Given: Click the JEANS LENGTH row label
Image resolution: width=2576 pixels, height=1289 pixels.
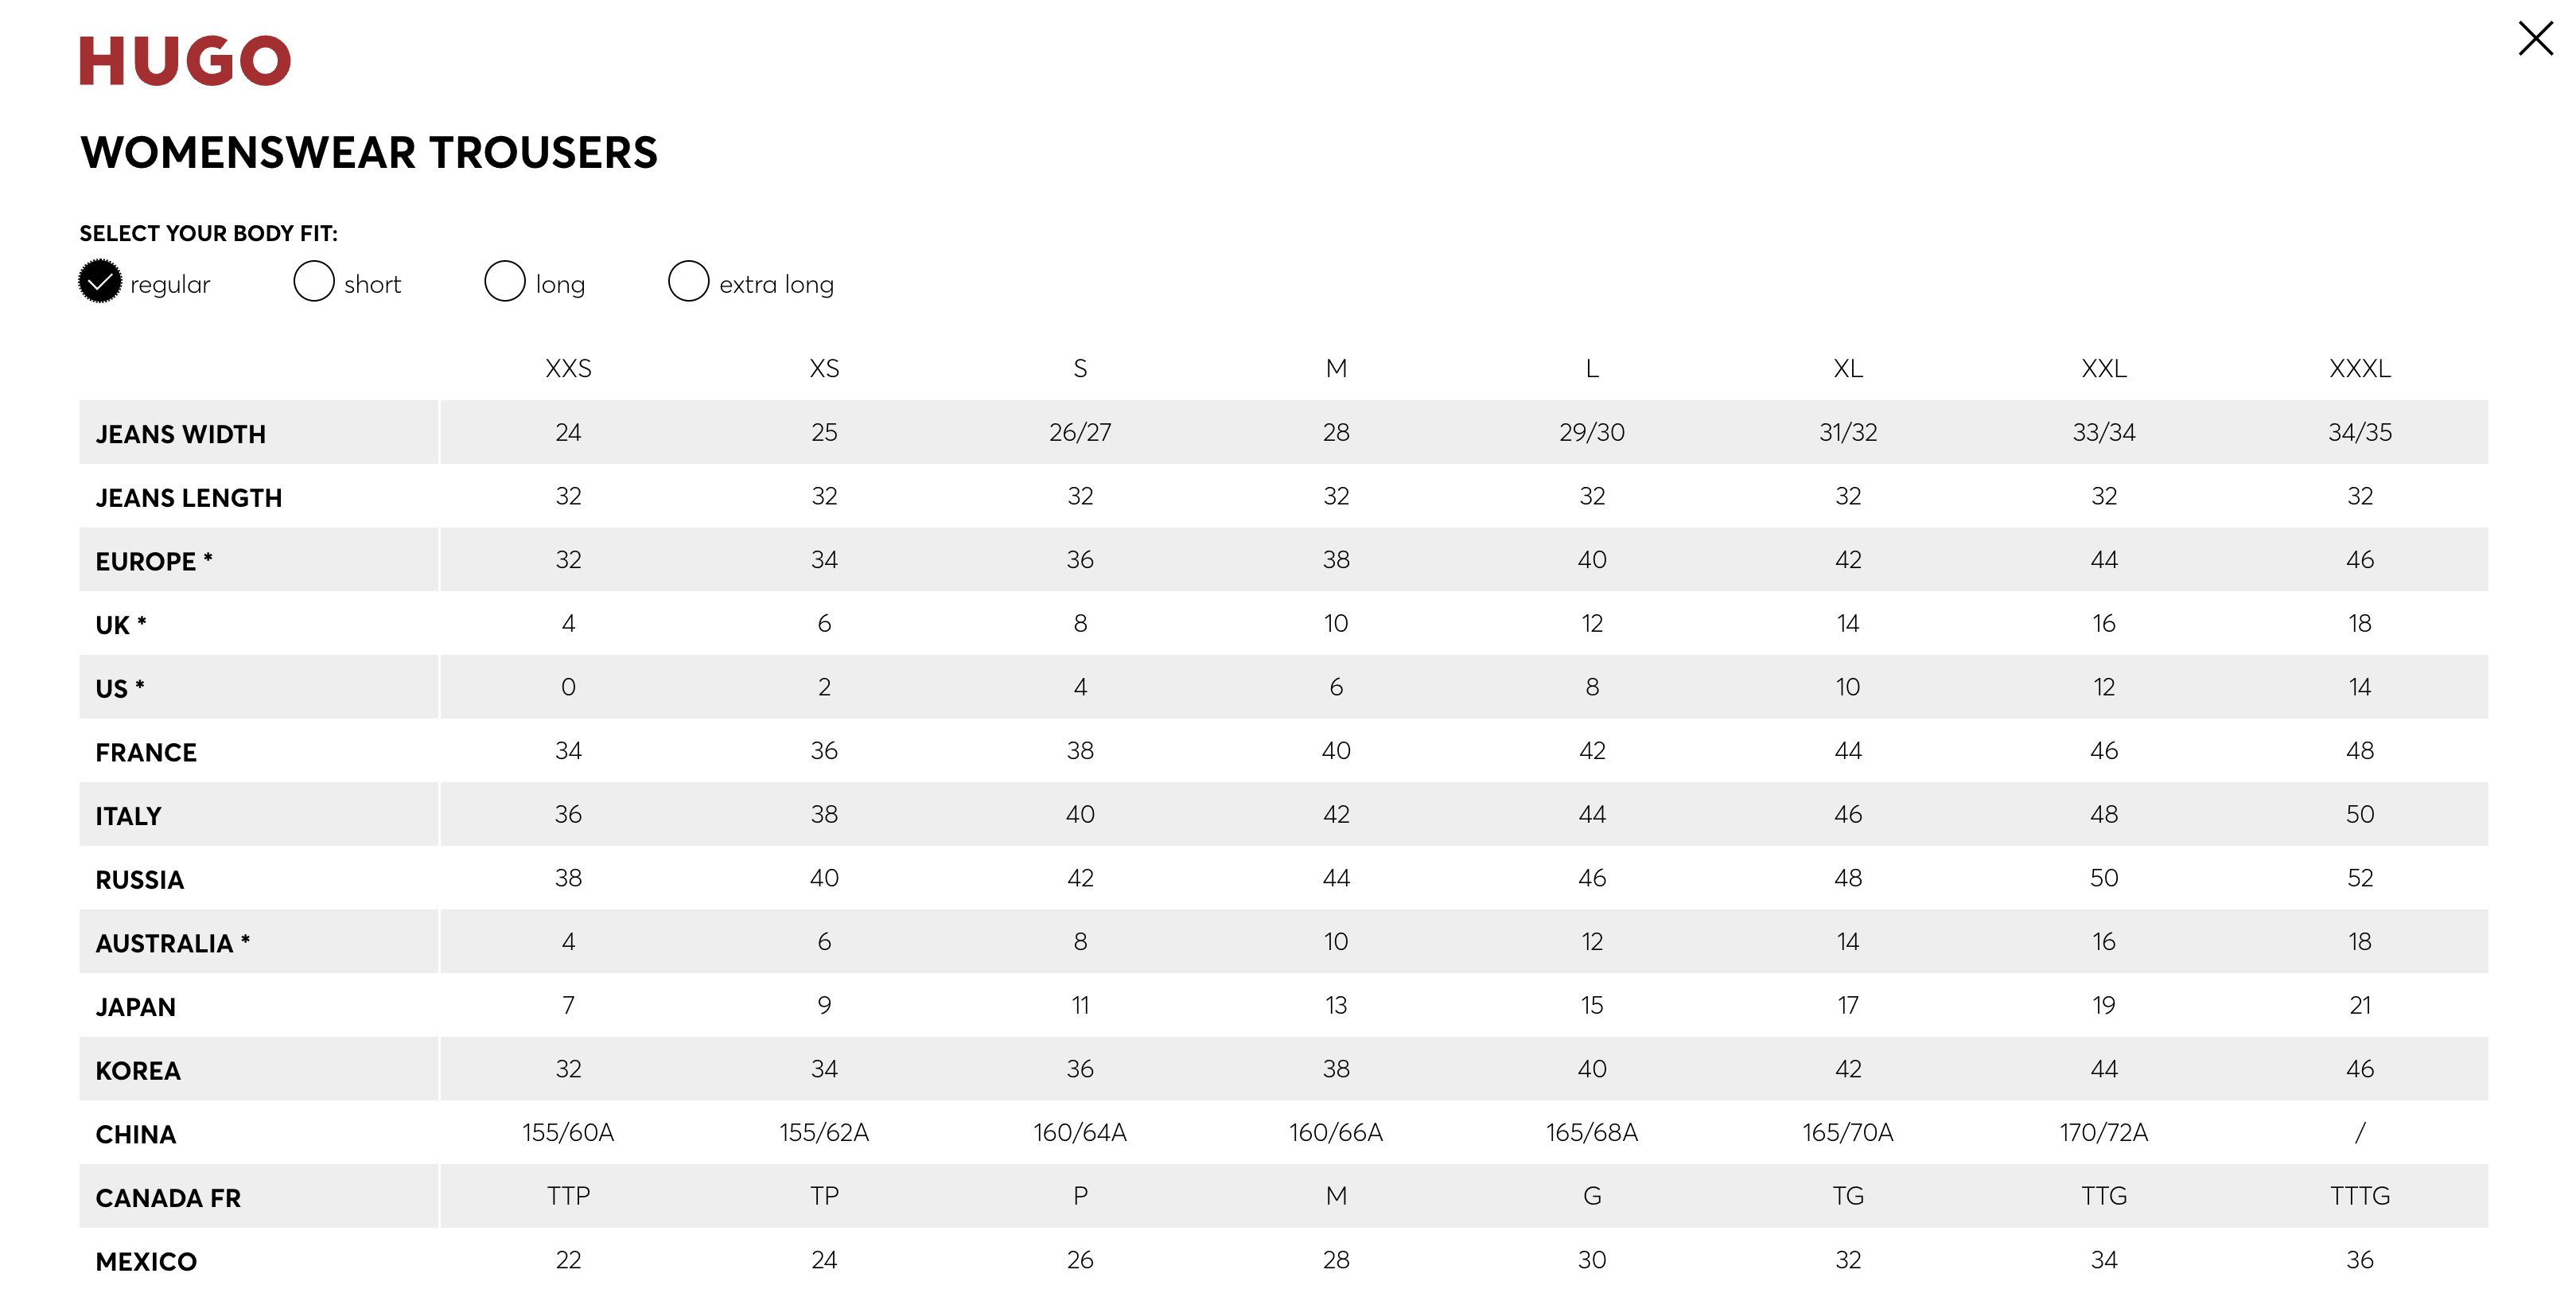Looking at the screenshot, I should 189,498.
